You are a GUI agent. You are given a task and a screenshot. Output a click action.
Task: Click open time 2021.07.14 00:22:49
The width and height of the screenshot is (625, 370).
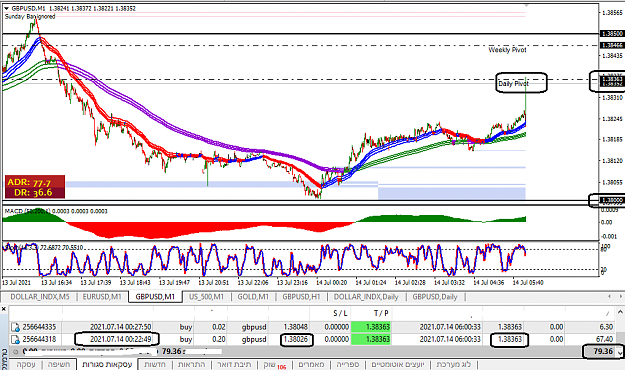(120, 339)
